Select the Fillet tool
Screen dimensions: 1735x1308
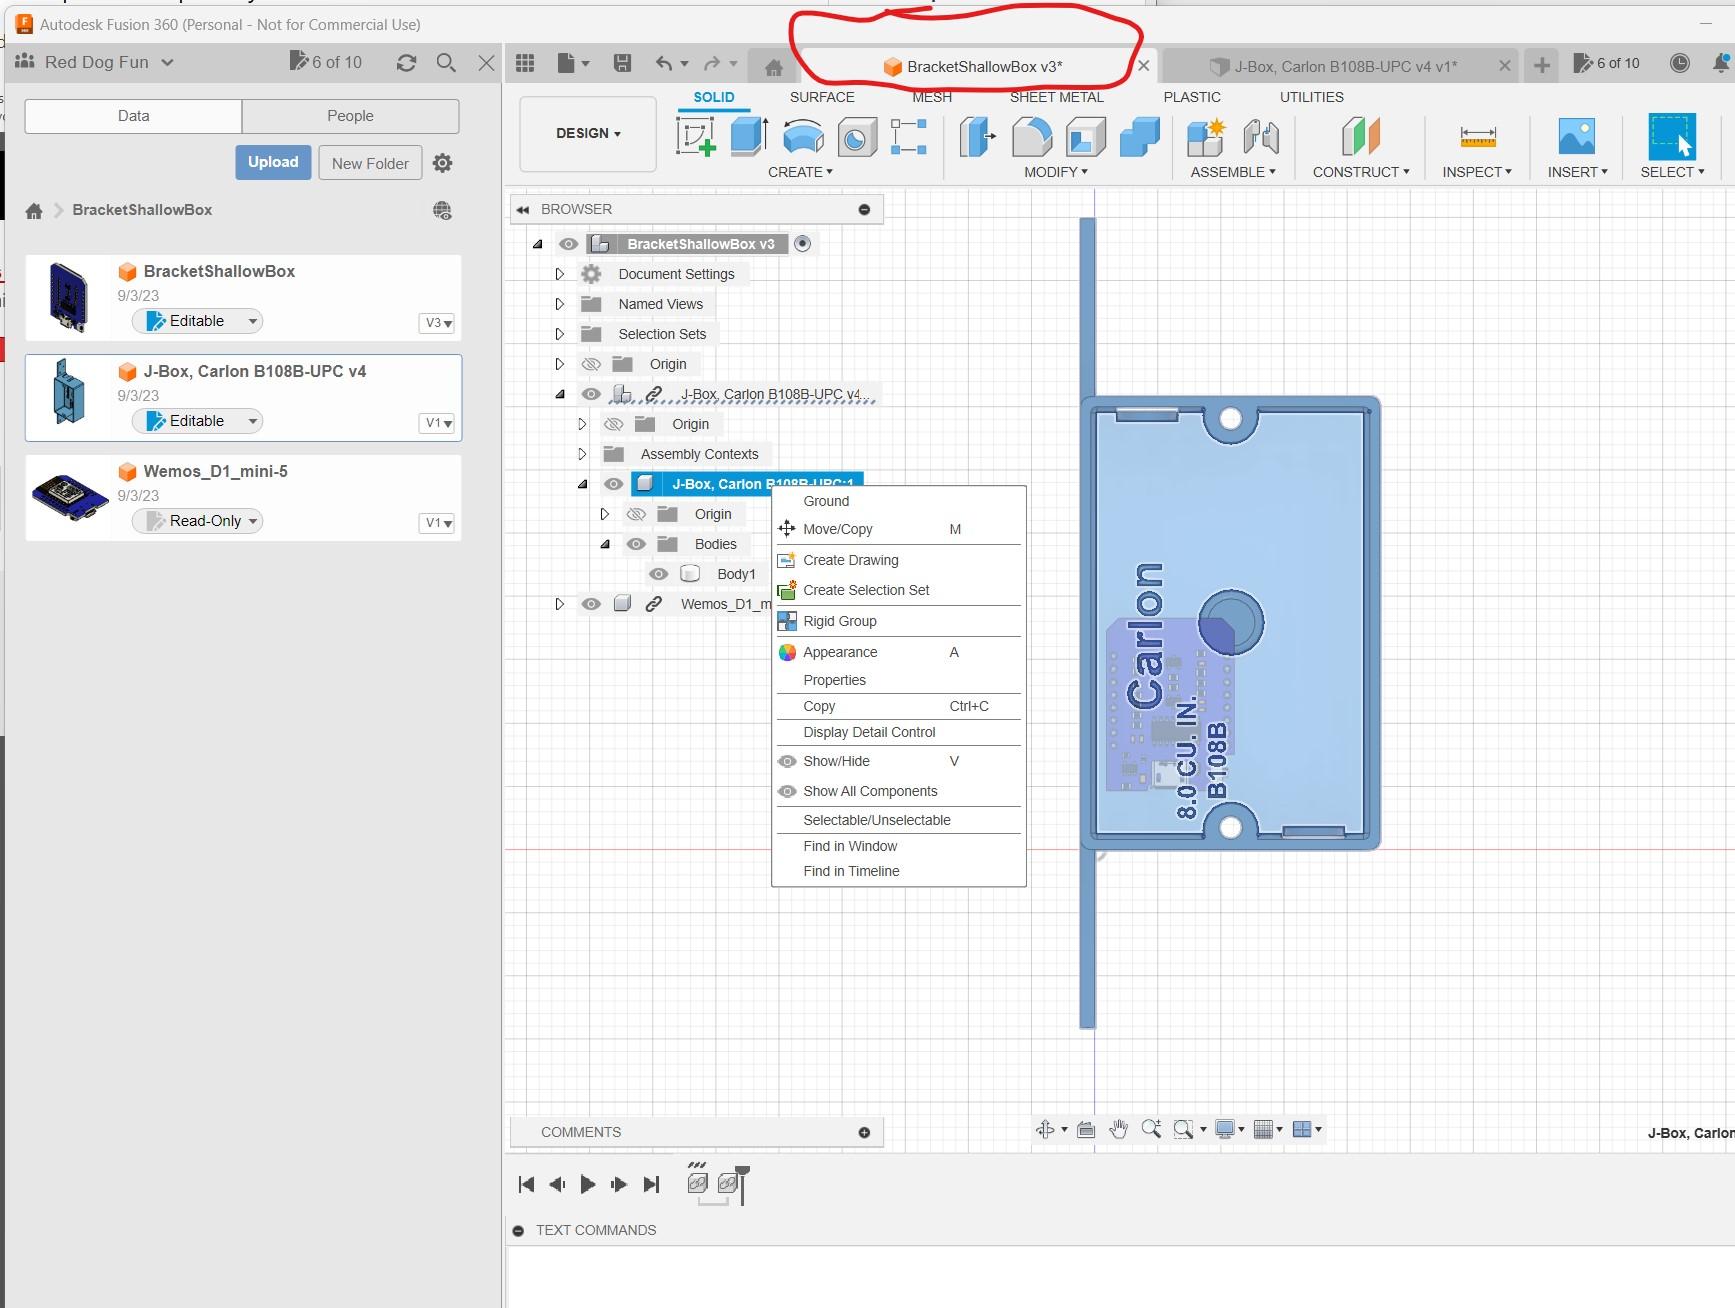(1031, 136)
